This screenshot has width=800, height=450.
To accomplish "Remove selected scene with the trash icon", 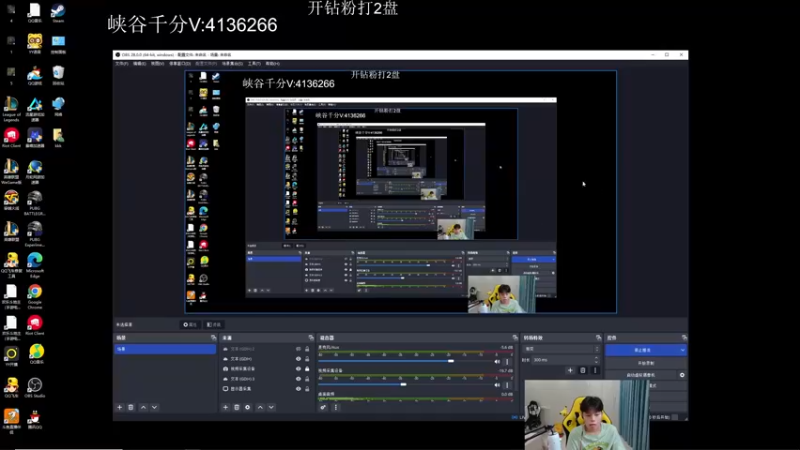I will tap(131, 407).
